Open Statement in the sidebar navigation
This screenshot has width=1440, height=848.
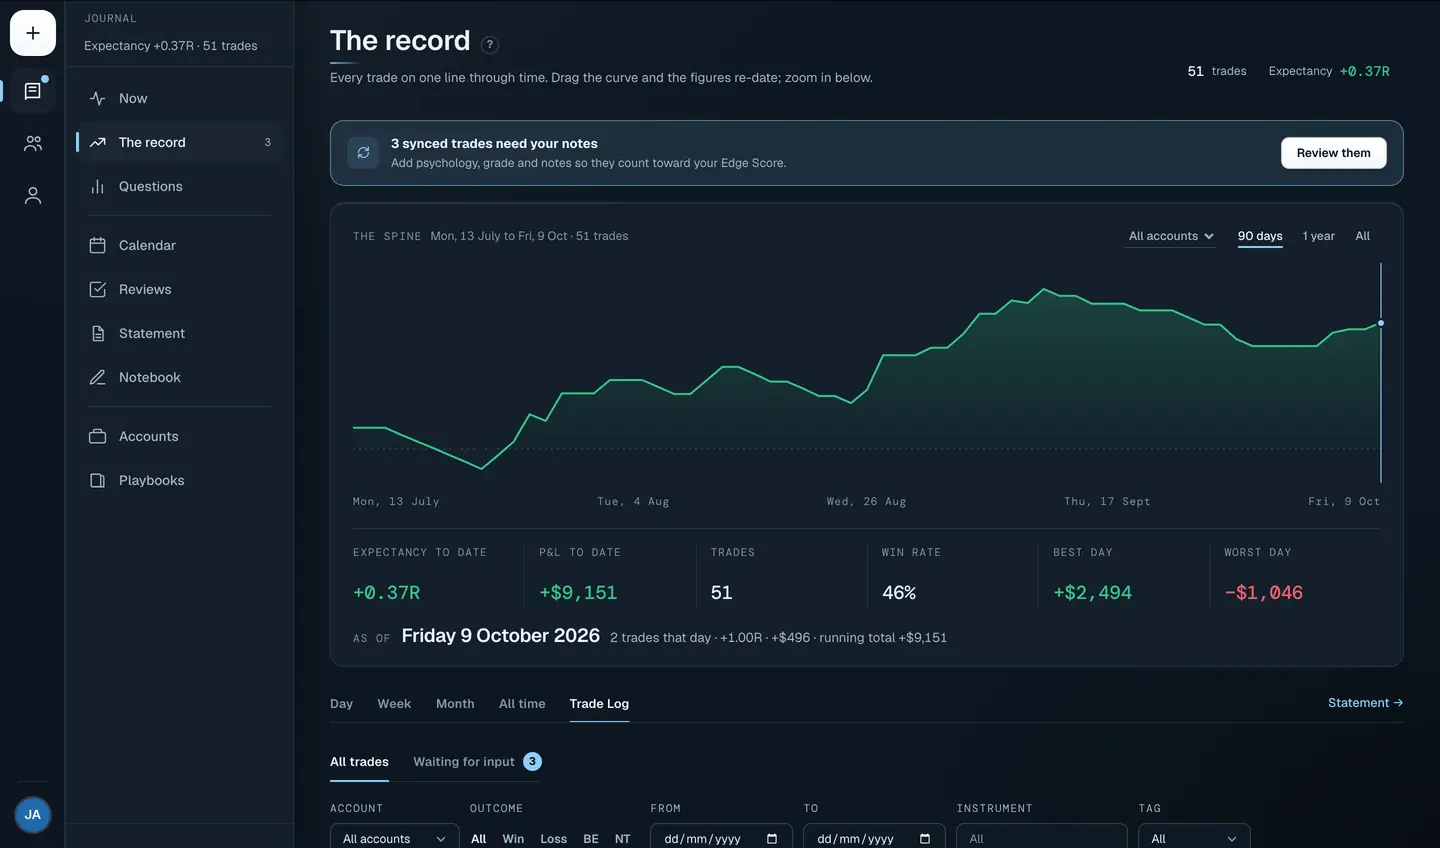tap(179, 333)
